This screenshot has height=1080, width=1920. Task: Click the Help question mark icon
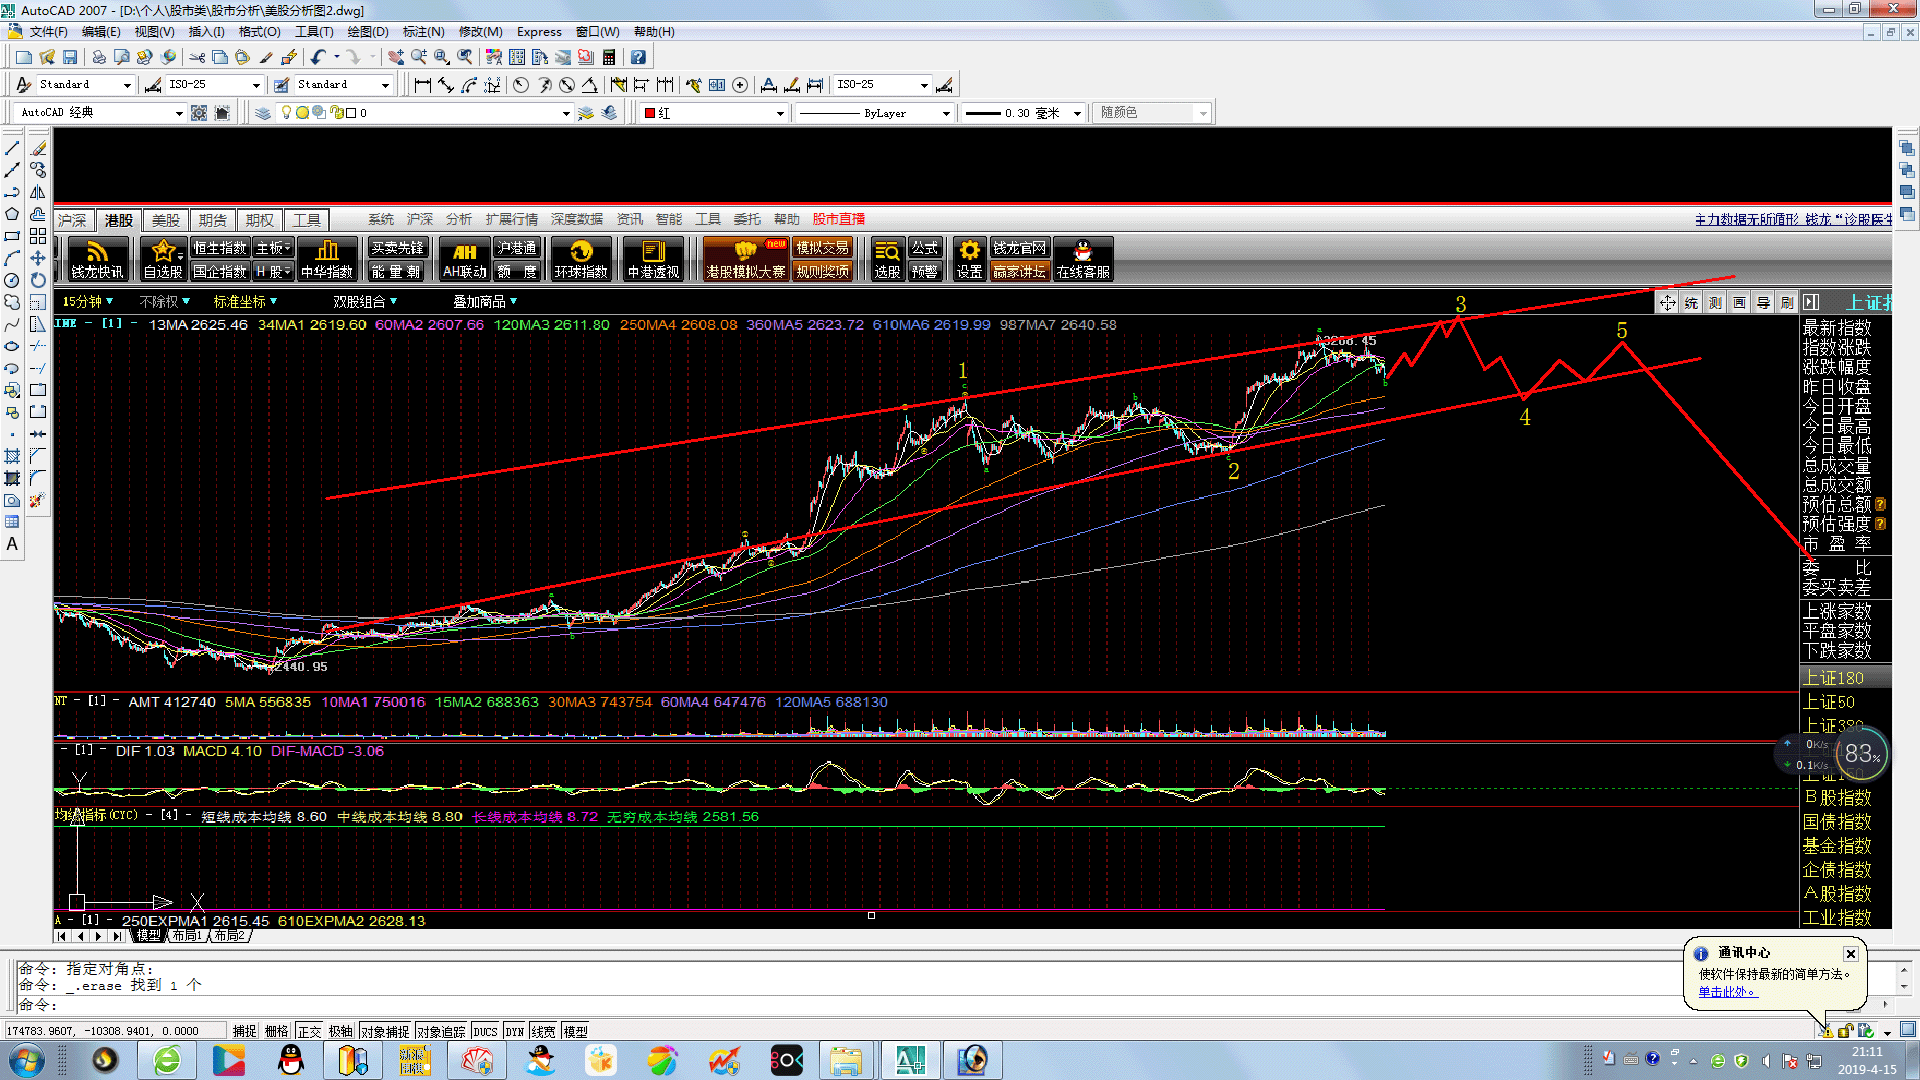click(x=638, y=57)
